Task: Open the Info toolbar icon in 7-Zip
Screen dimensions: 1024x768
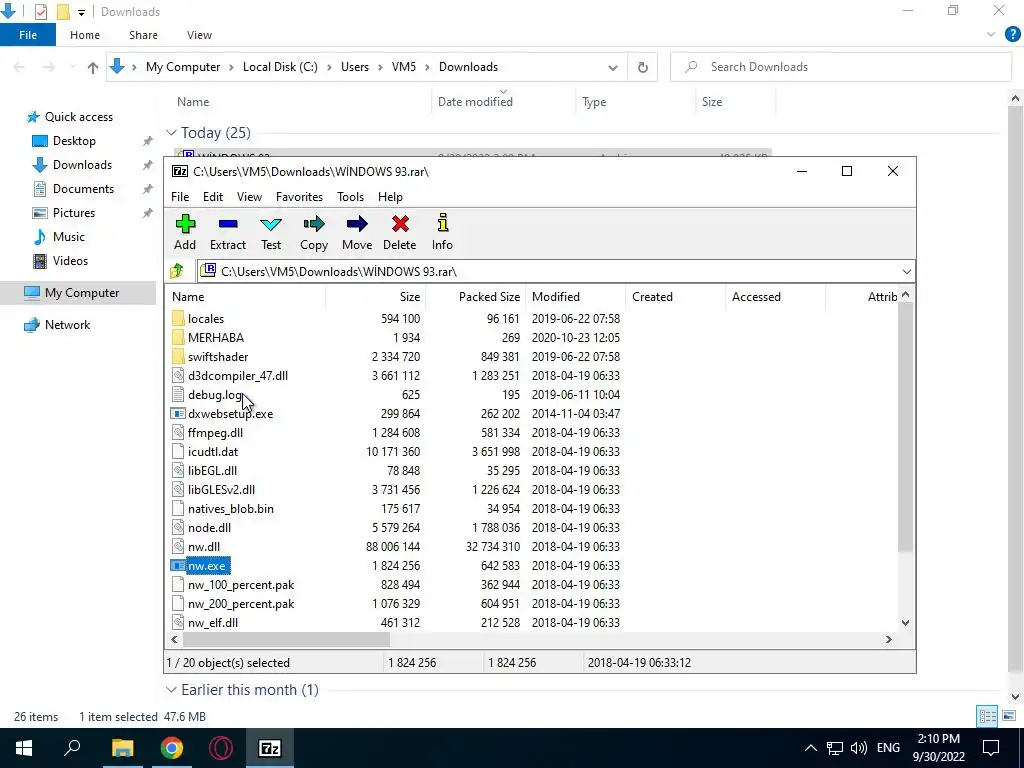Action: (442, 232)
